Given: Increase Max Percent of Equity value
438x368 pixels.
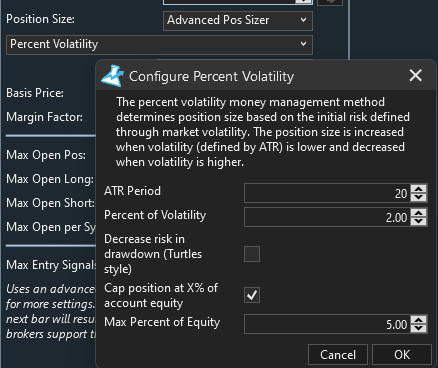Looking at the screenshot, I should (419, 320).
